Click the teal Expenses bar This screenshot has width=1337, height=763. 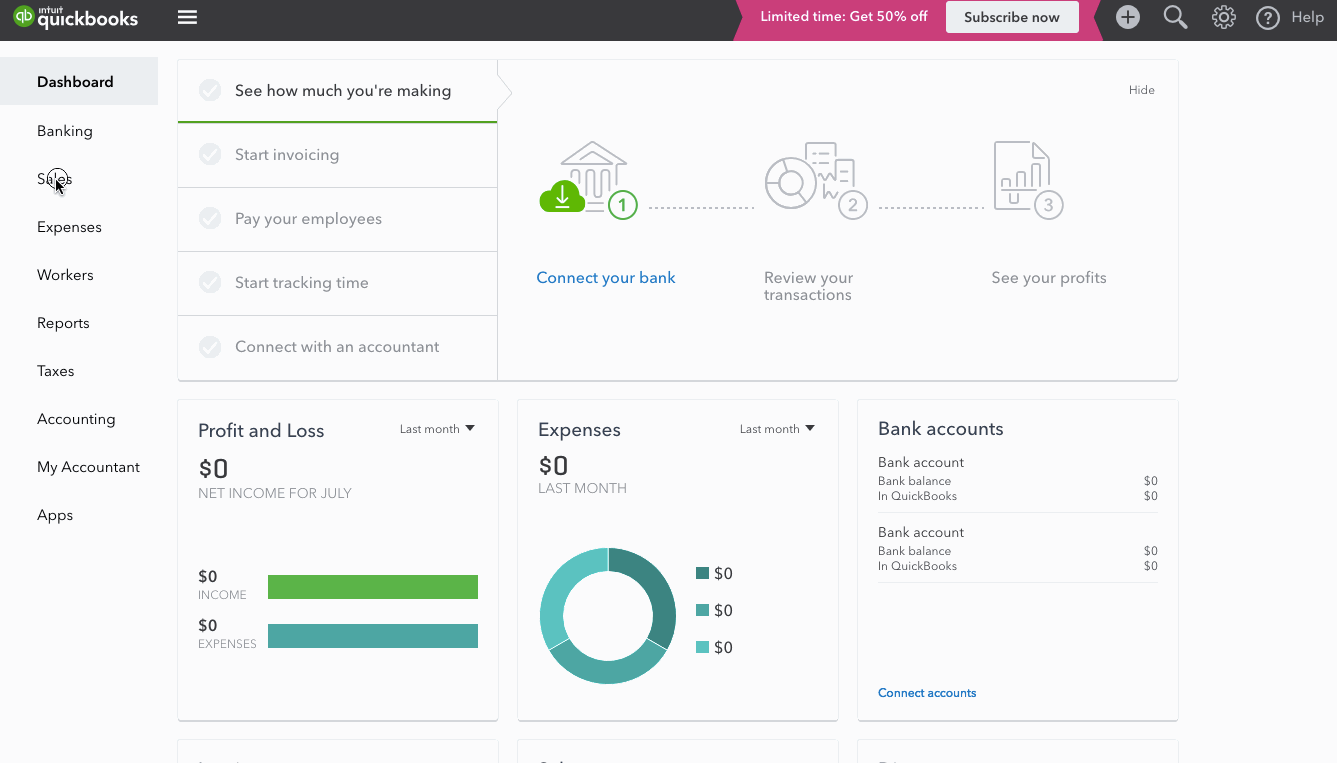[373, 636]
